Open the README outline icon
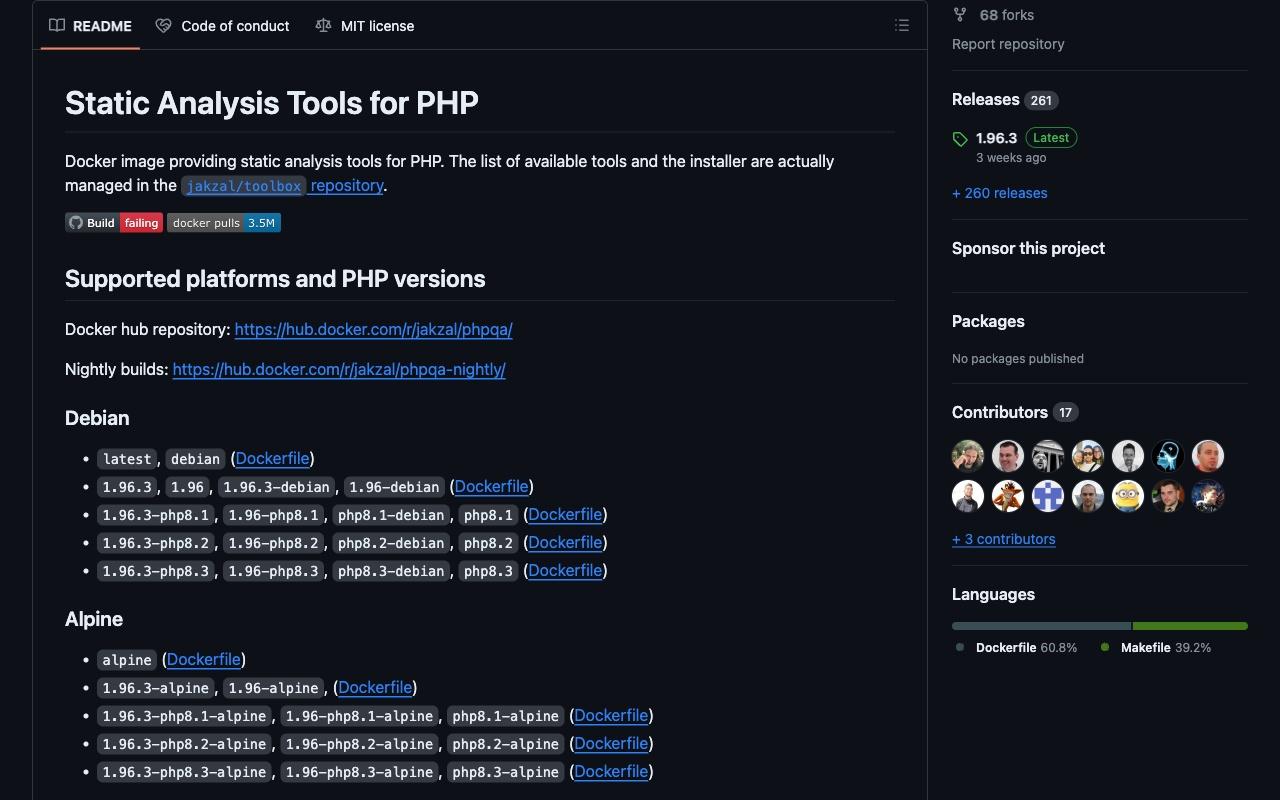 click(x=902, y=26)
